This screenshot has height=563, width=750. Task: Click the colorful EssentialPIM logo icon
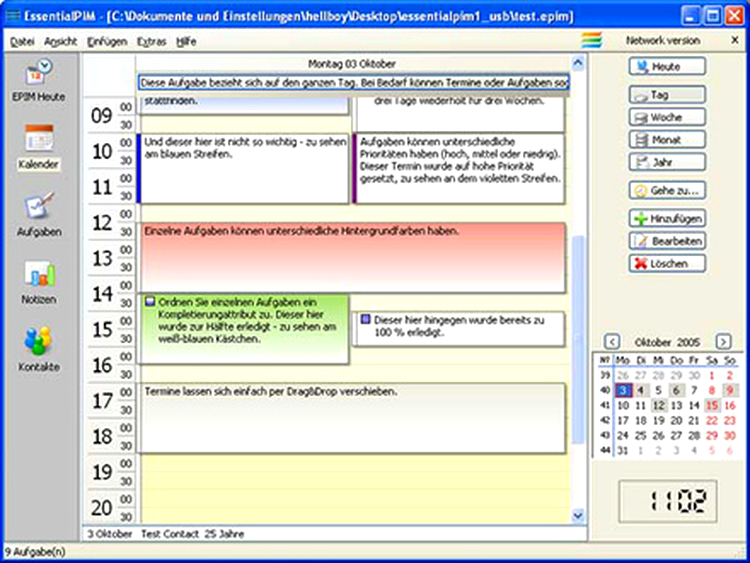(591, 40)
